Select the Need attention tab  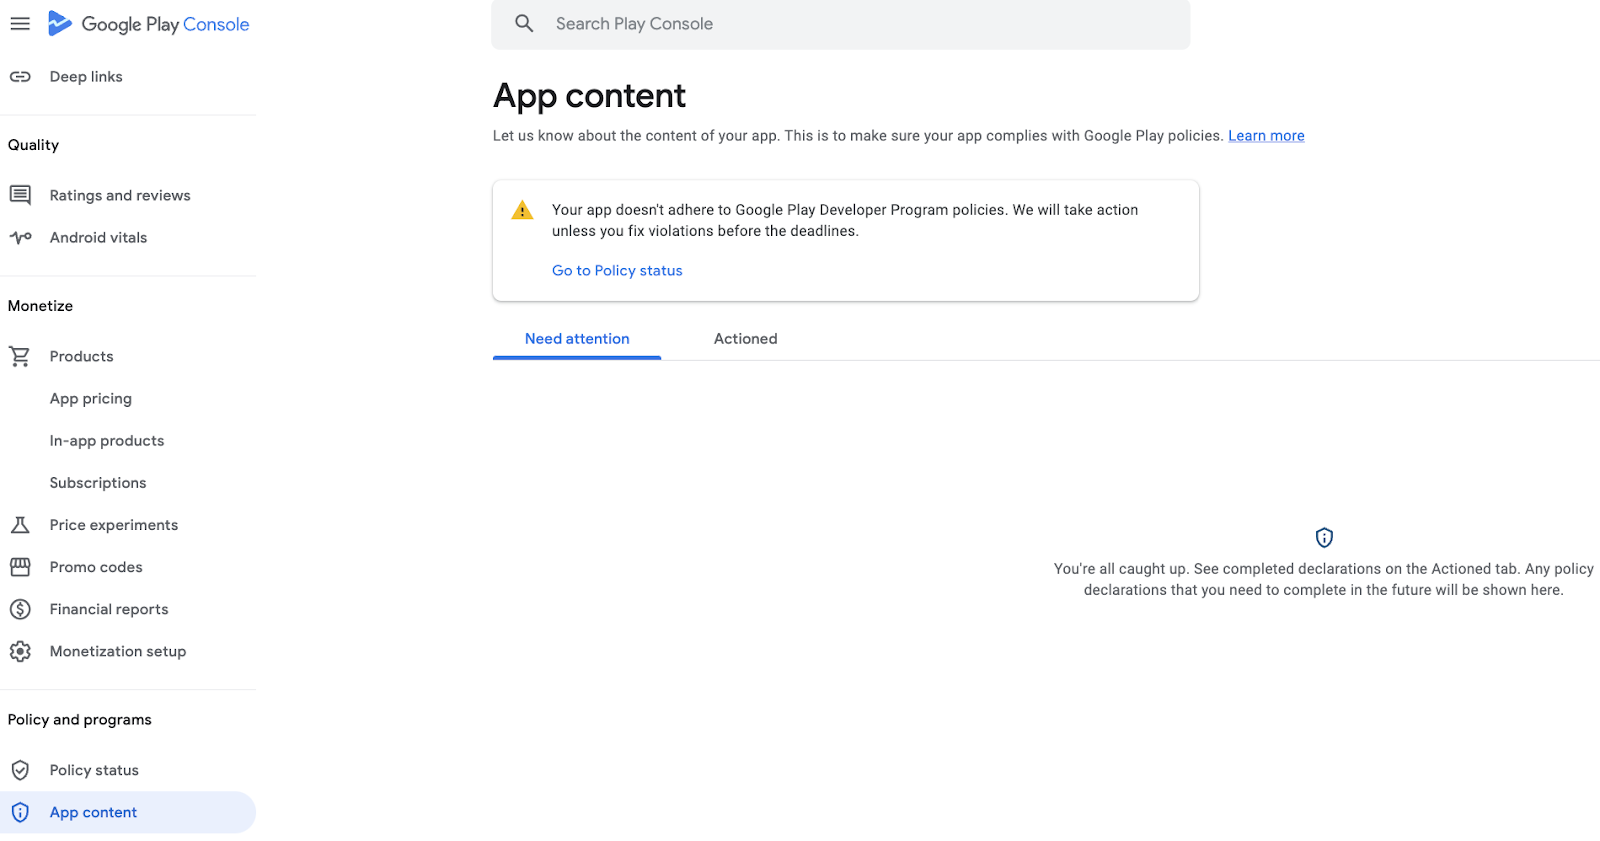[x=577, y=339]
